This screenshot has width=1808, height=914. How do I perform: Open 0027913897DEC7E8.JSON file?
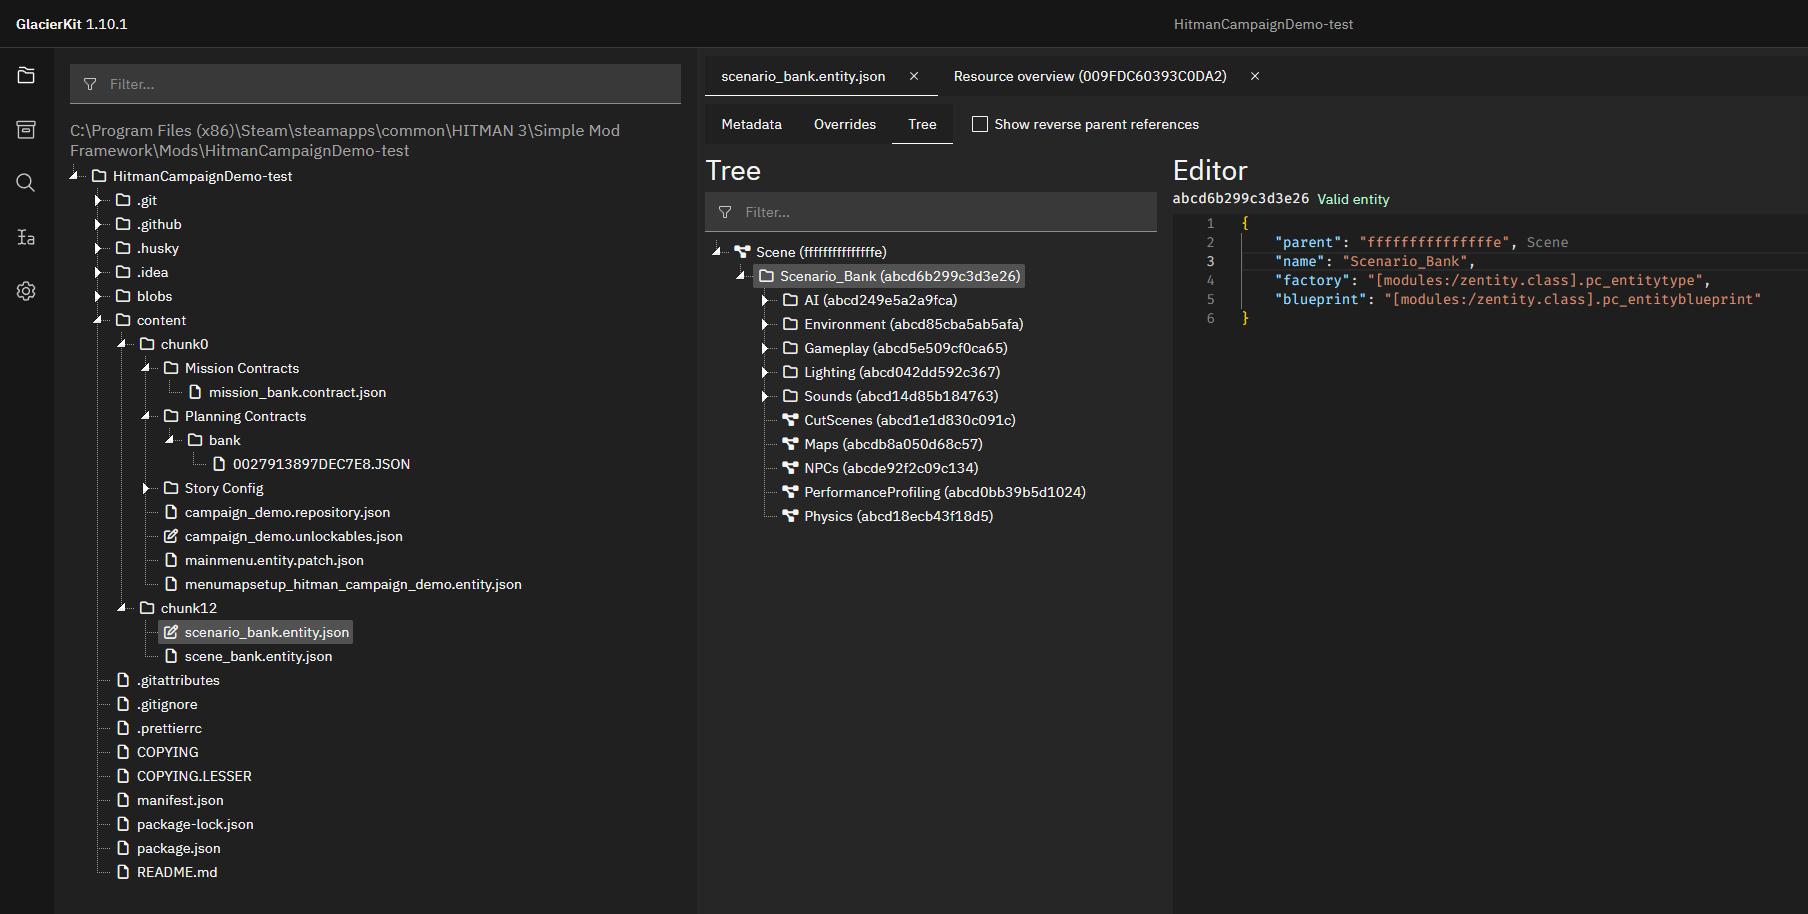321,464
